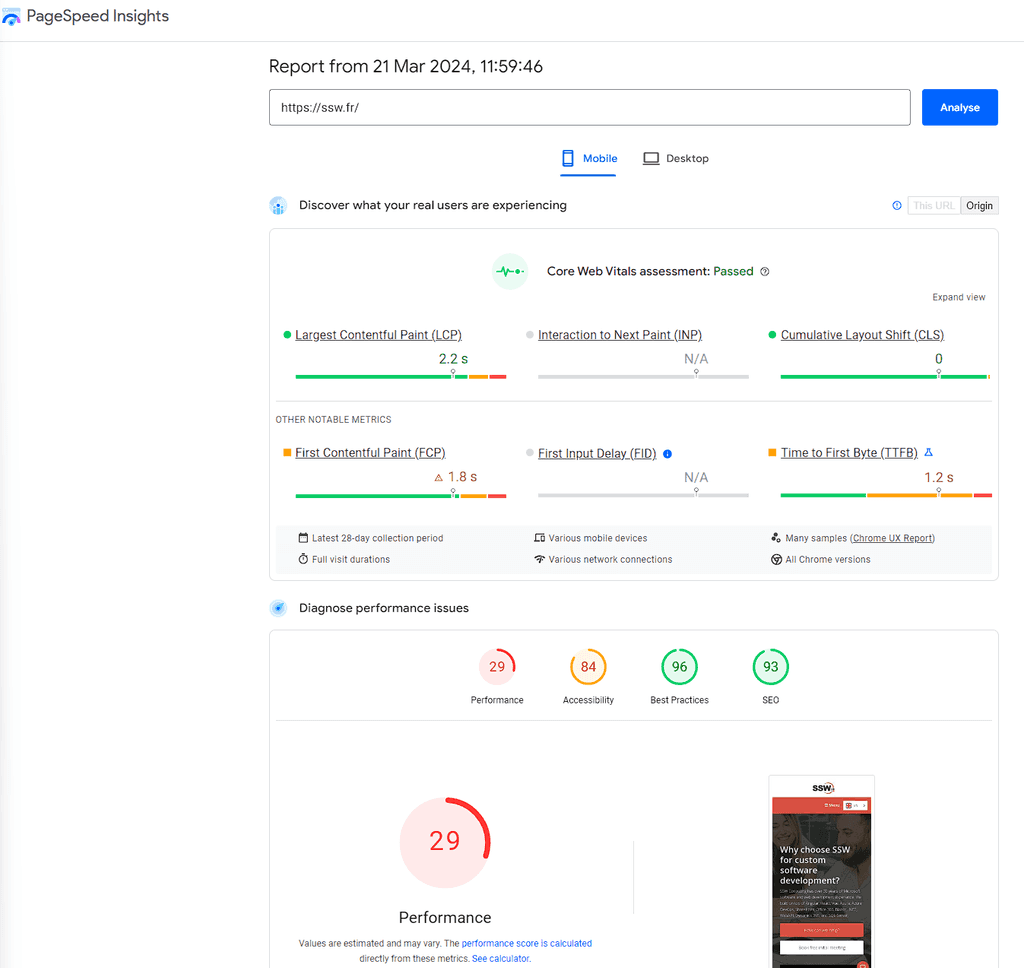Click the Core Web Vitals pulse icon
Viewport: 1024px width, 968px height.
click(x=510, y=271)
